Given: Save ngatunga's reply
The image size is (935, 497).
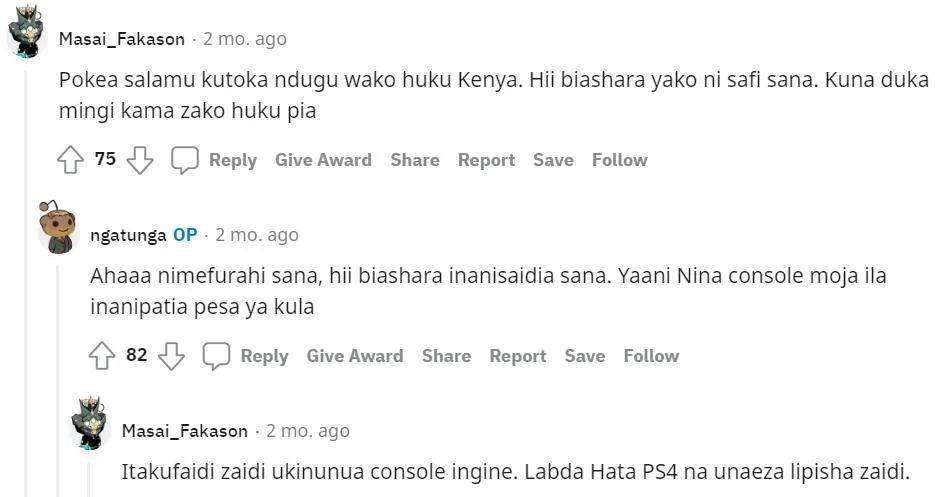Looking at the screenshot, I should tap(585, 356).
